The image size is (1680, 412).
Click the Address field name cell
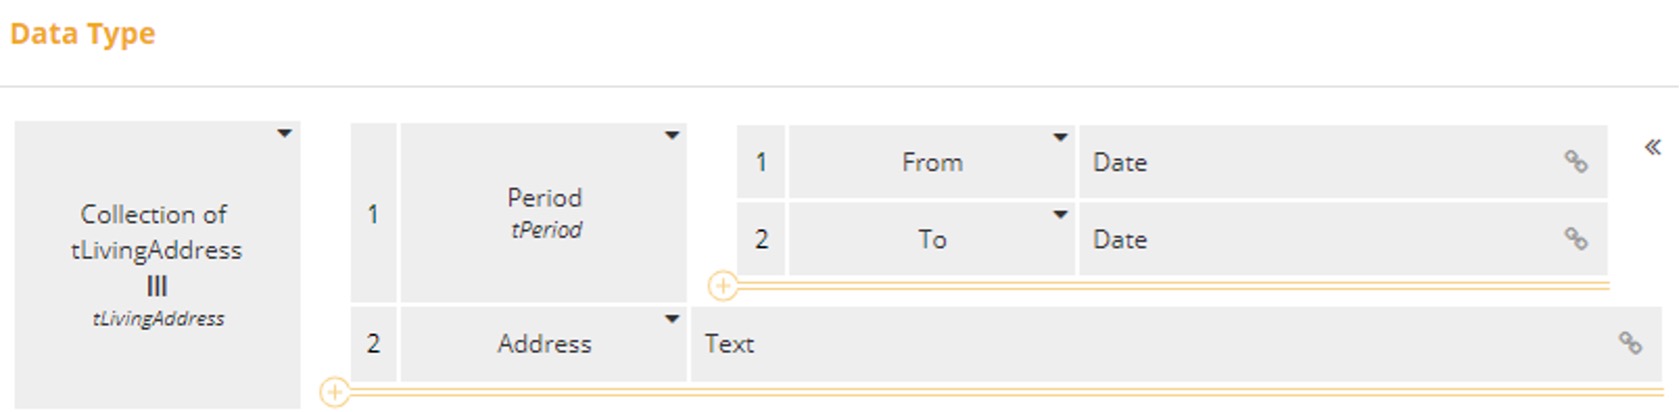pyautogui.click(x=544, y=344)
